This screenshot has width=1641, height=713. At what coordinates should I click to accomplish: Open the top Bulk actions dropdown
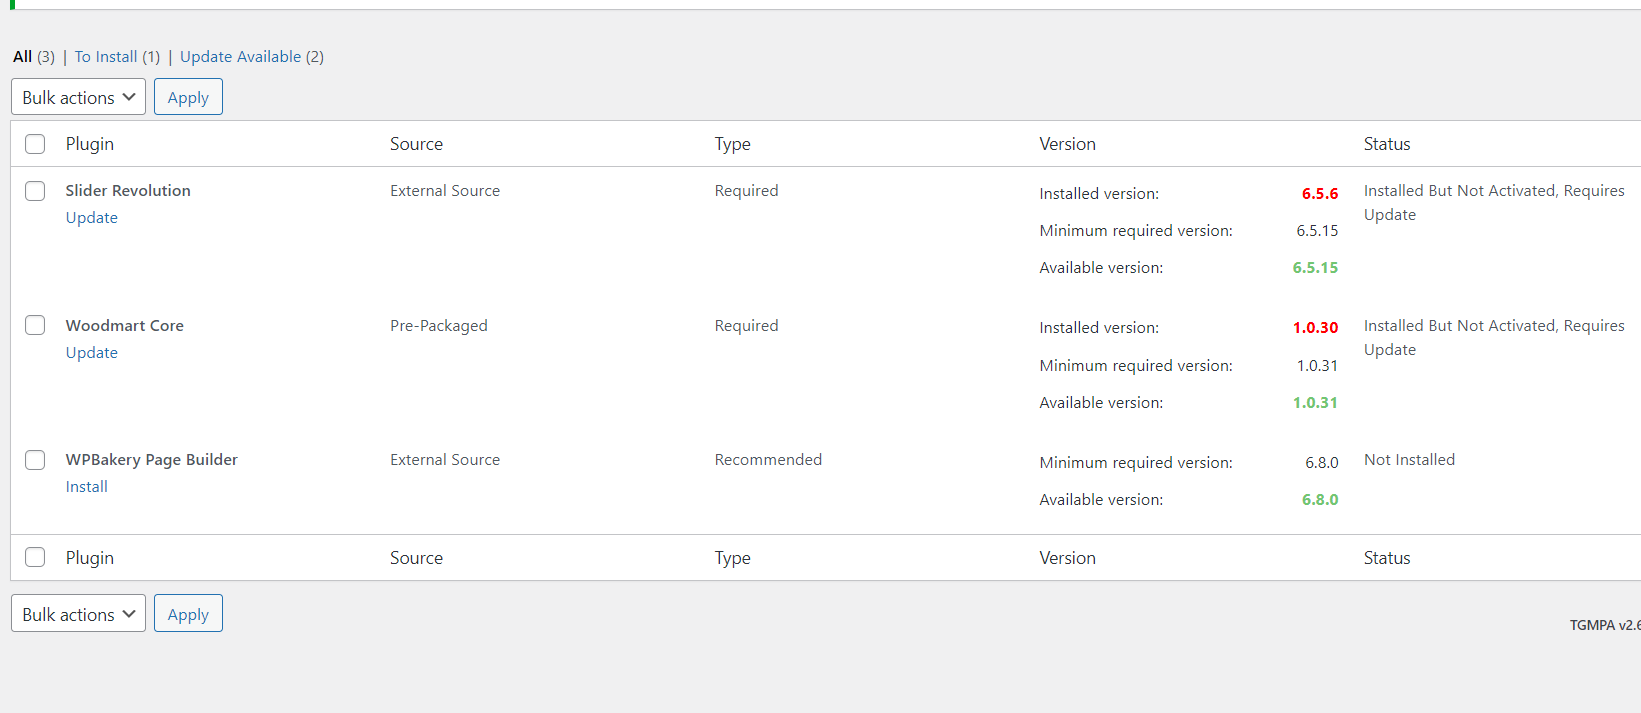[78, 97]
